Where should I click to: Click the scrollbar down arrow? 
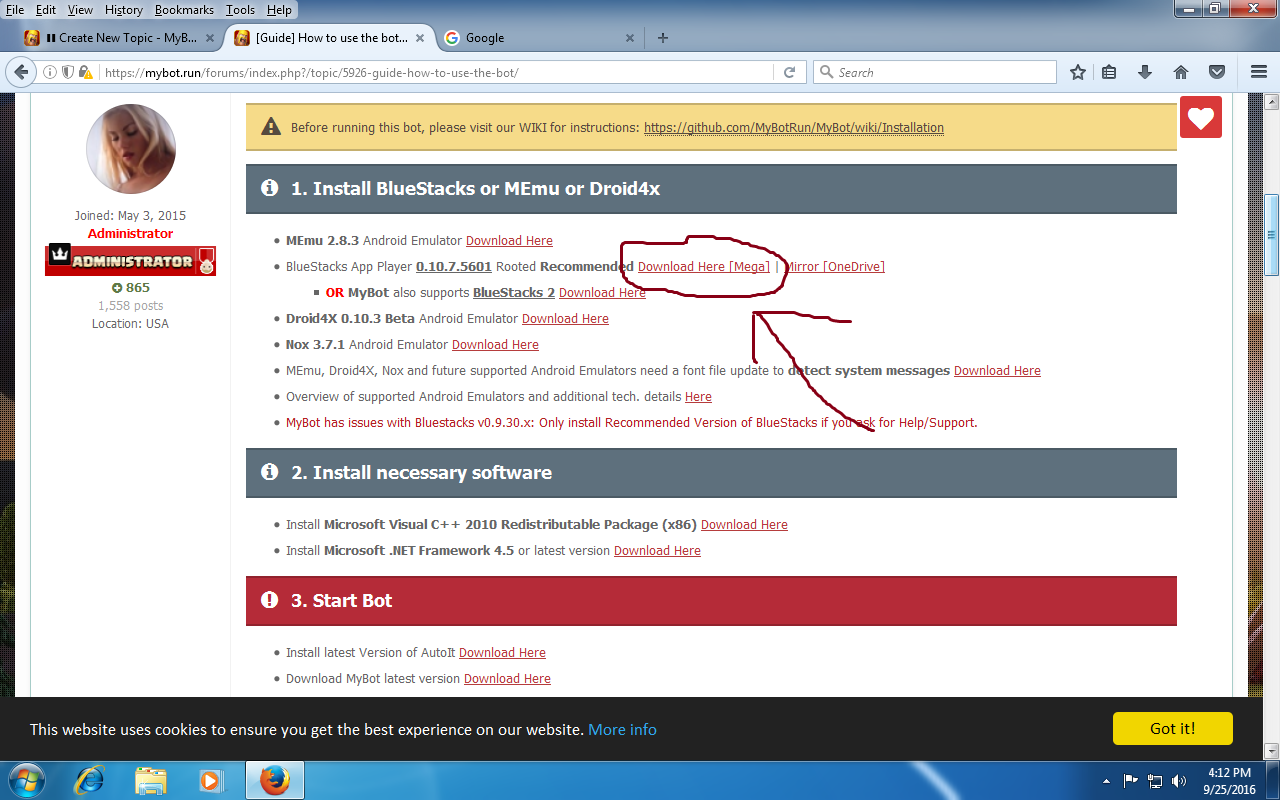pos(1272,750)
